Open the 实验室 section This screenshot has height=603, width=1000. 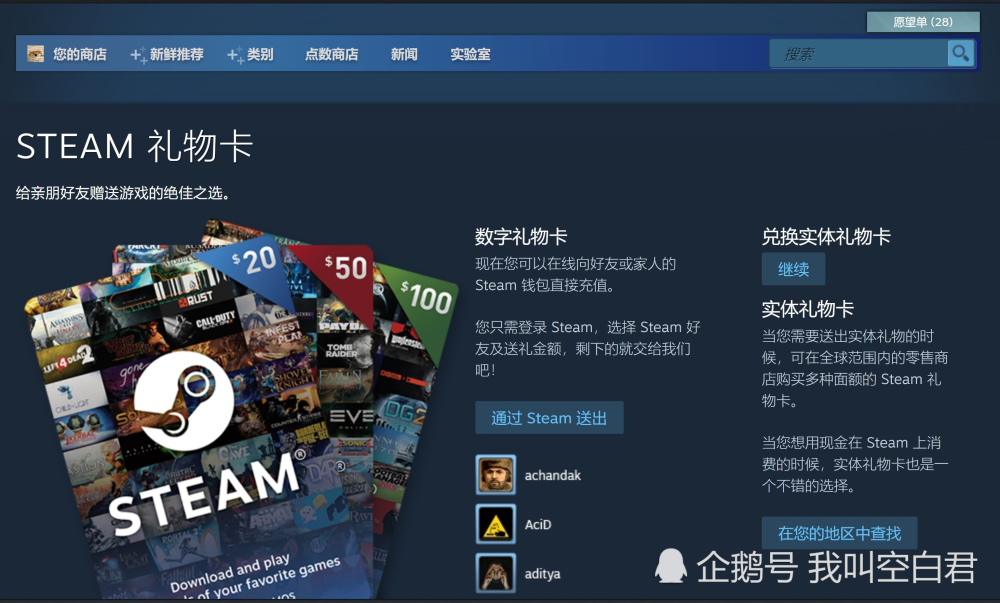click(470, 54)
